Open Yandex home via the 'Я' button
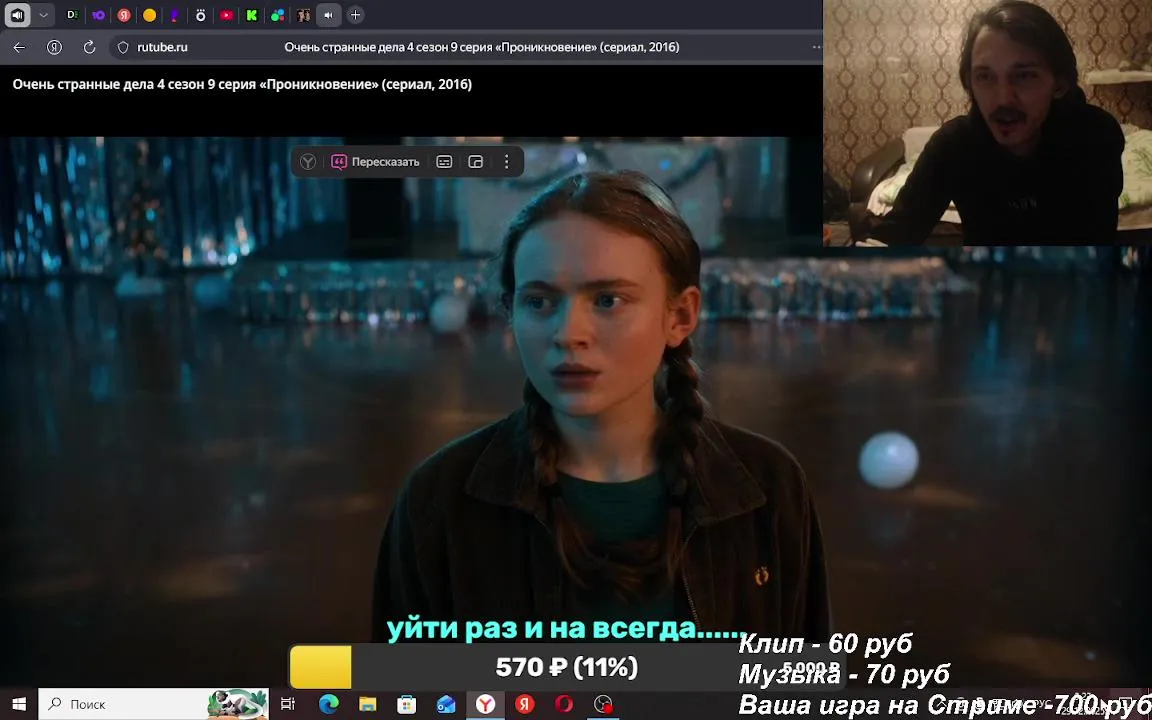1152x720 pixels. click(54, 47)
